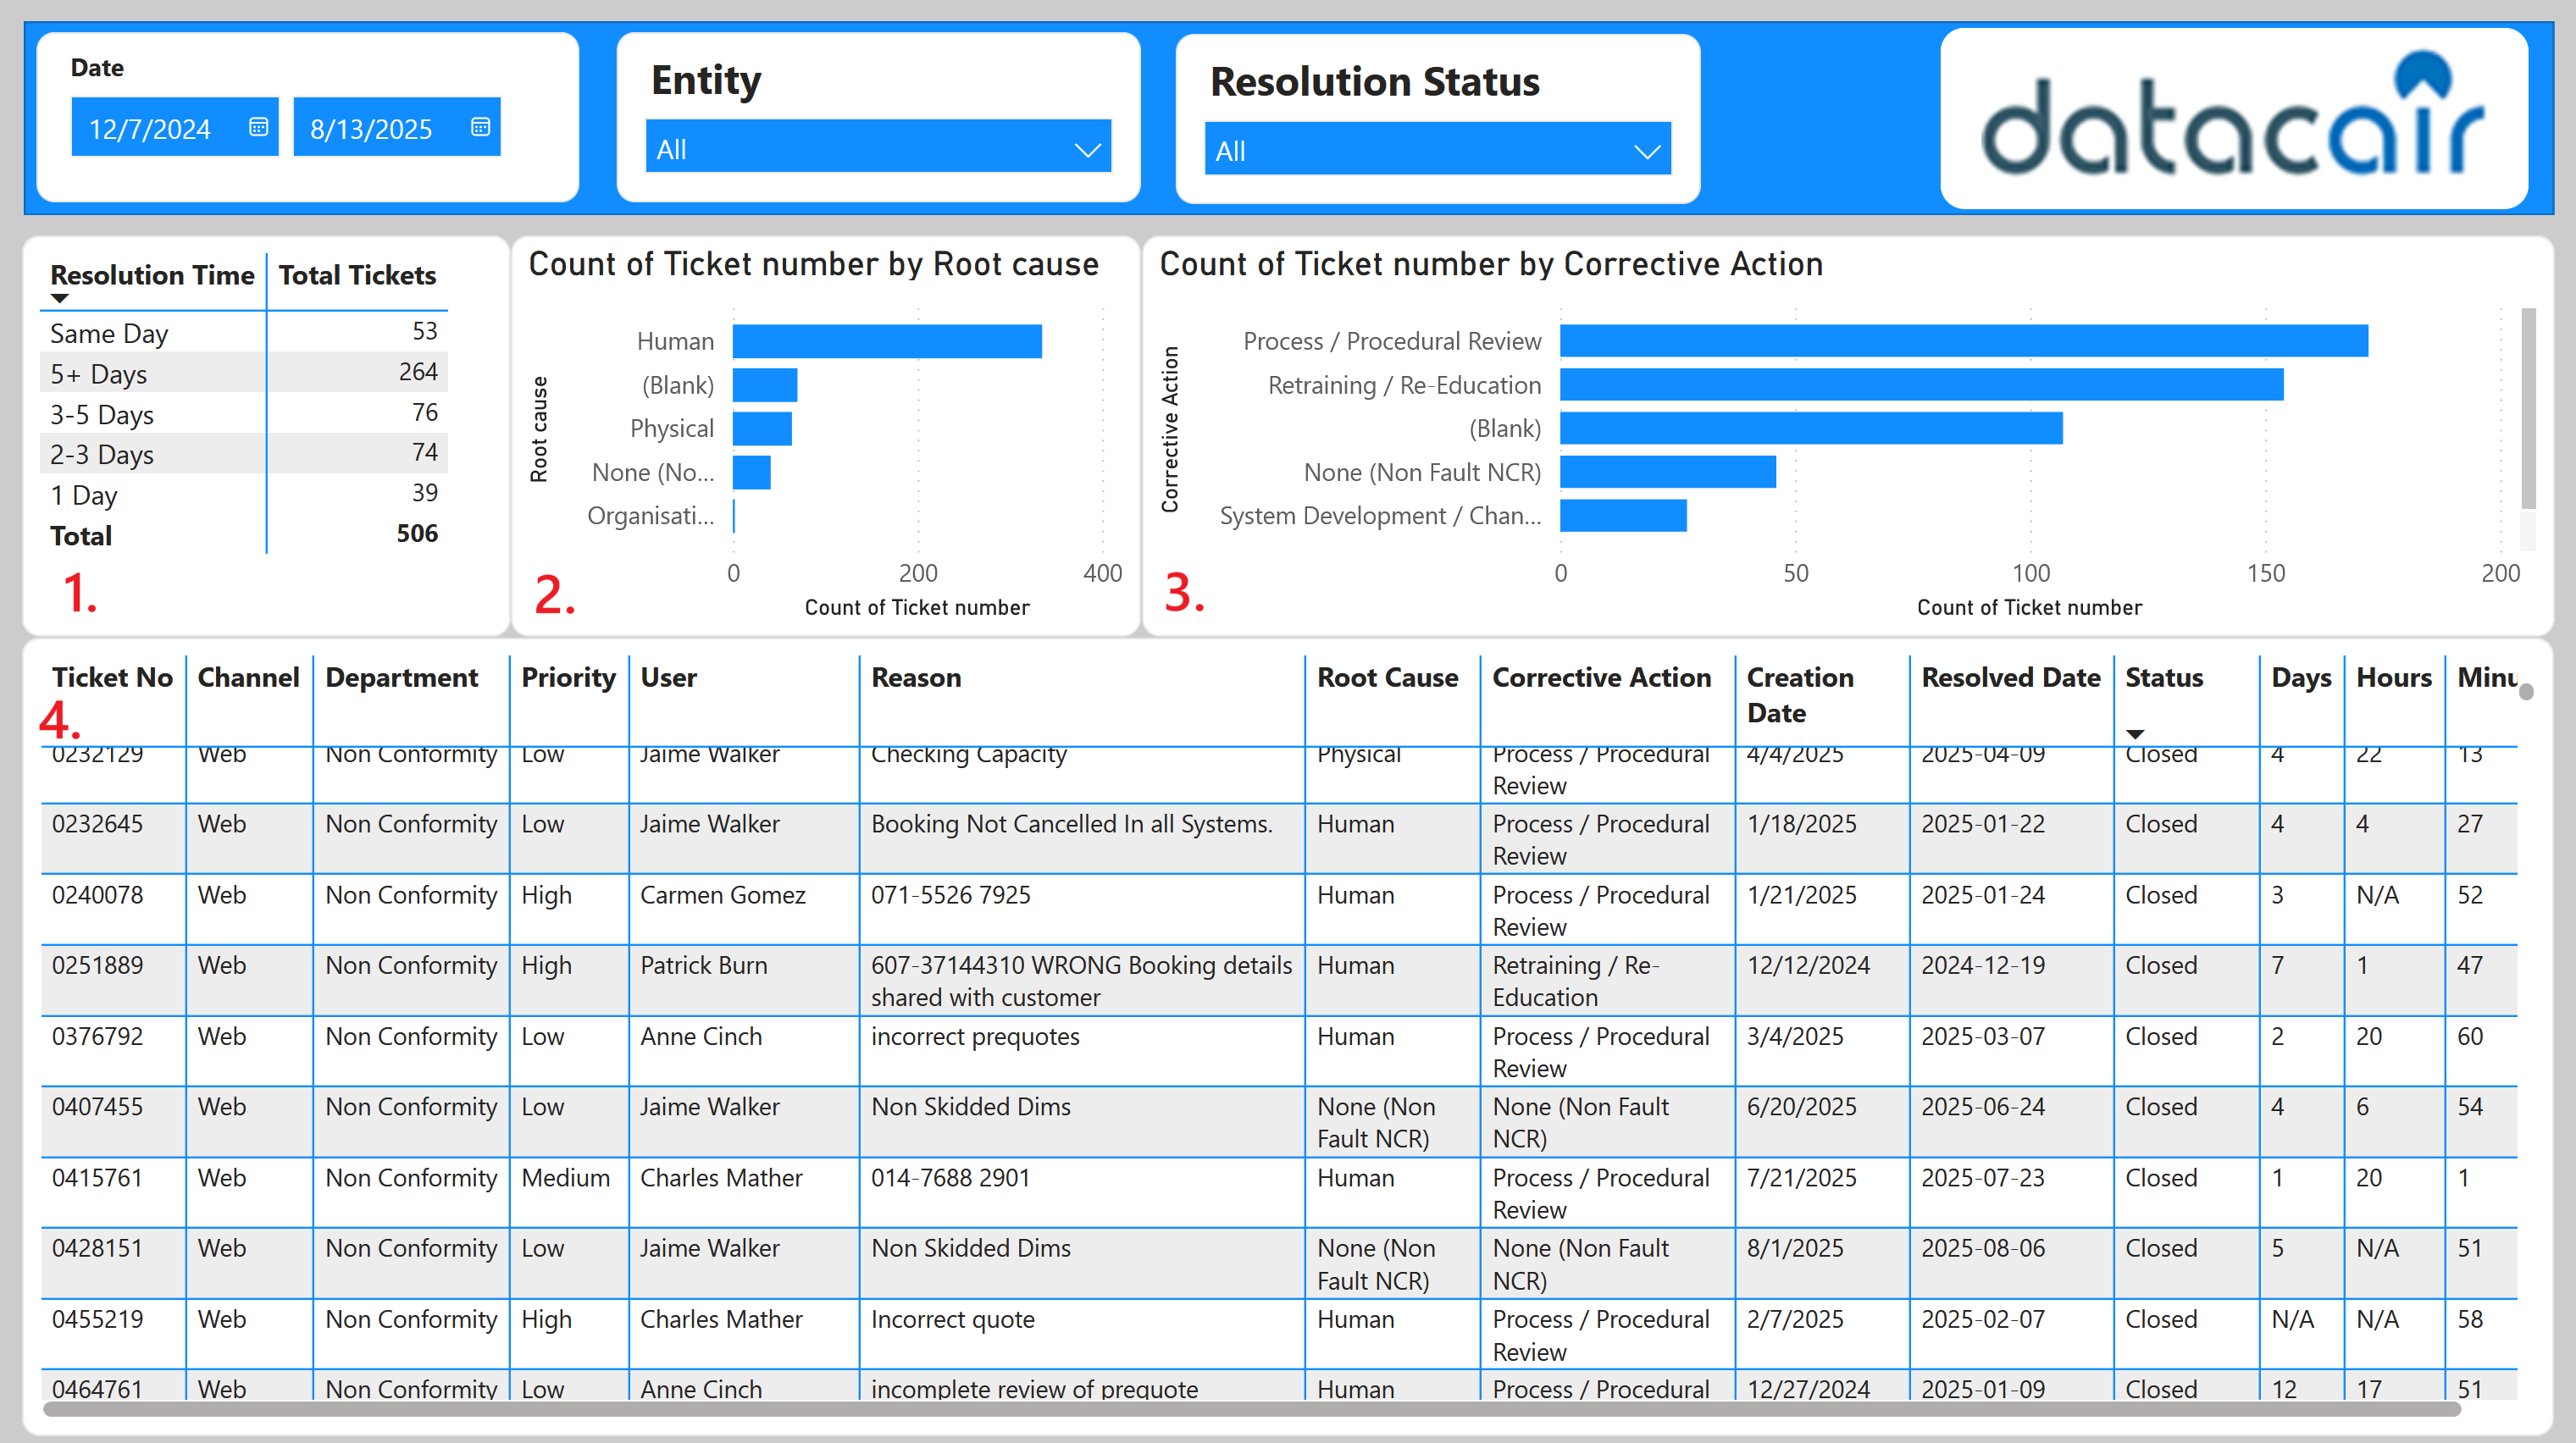Click the Status column sort arrow icon
The width and height of the screenshot is (2576, 1443).
2135,734
